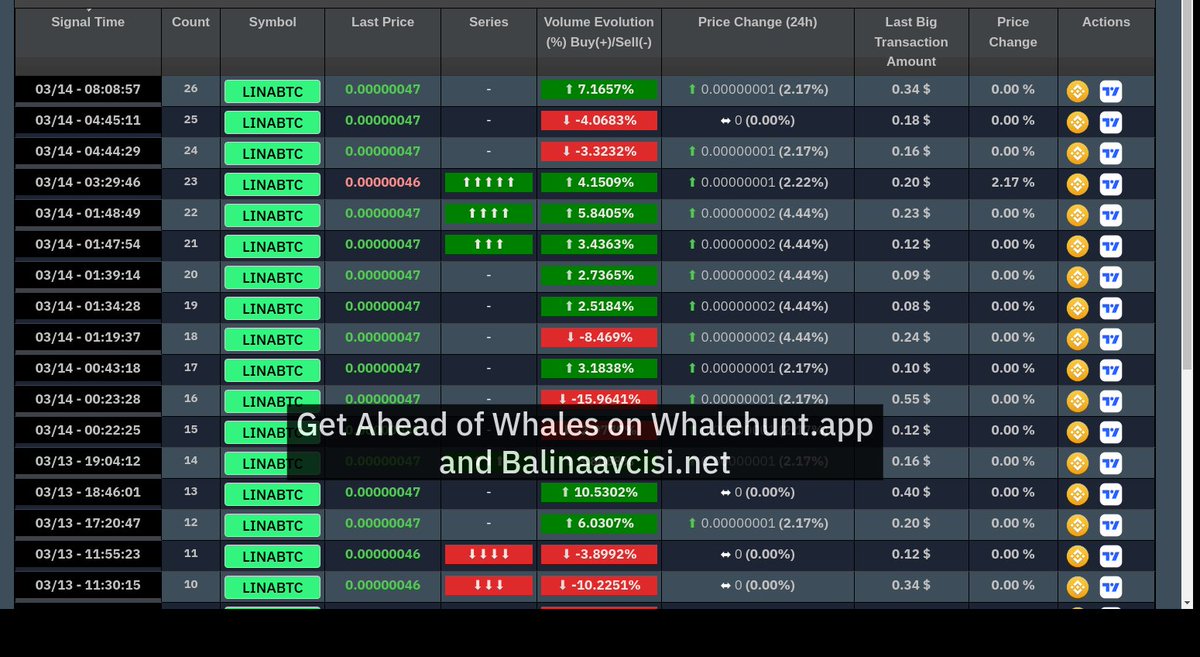This screenshot has width=1200, height=657.
Task: Click TradingView icon for 04:45:11 signal
Action: point(1110,122)
